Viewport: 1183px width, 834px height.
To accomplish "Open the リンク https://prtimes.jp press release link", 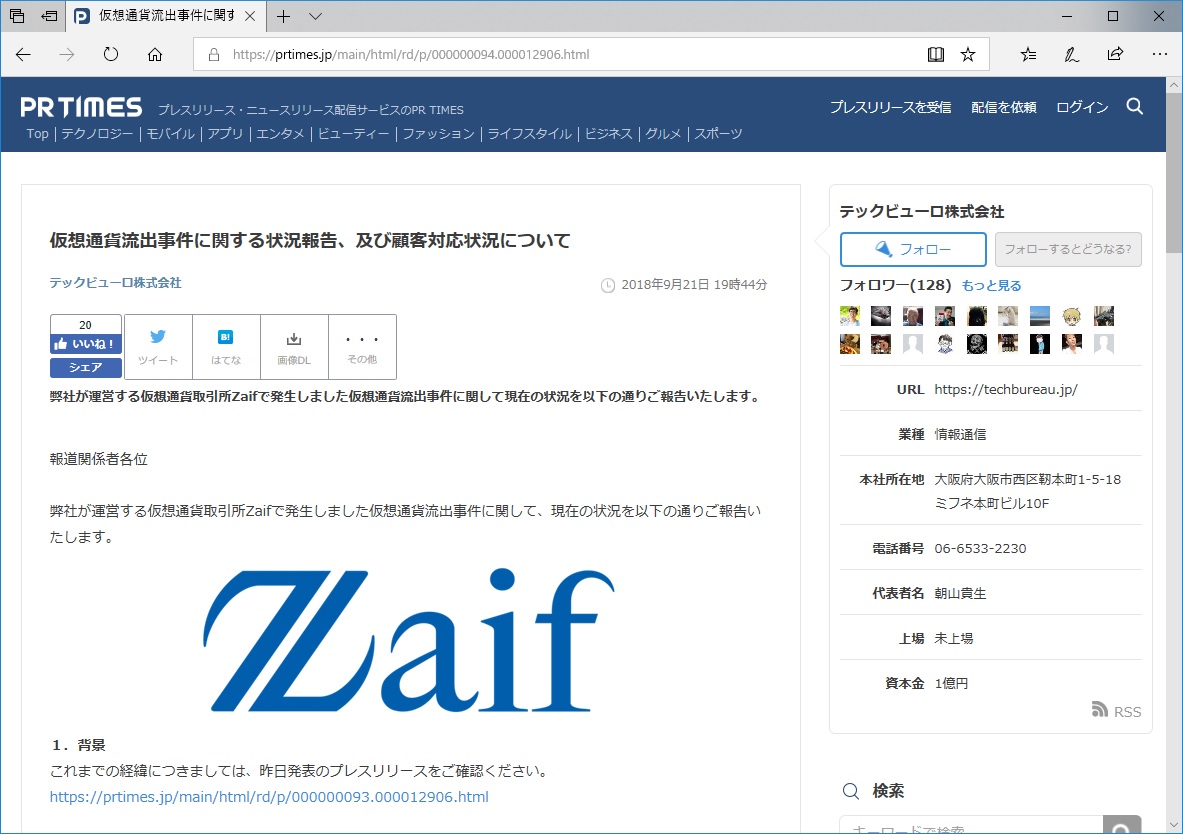I will coord(268,797).
